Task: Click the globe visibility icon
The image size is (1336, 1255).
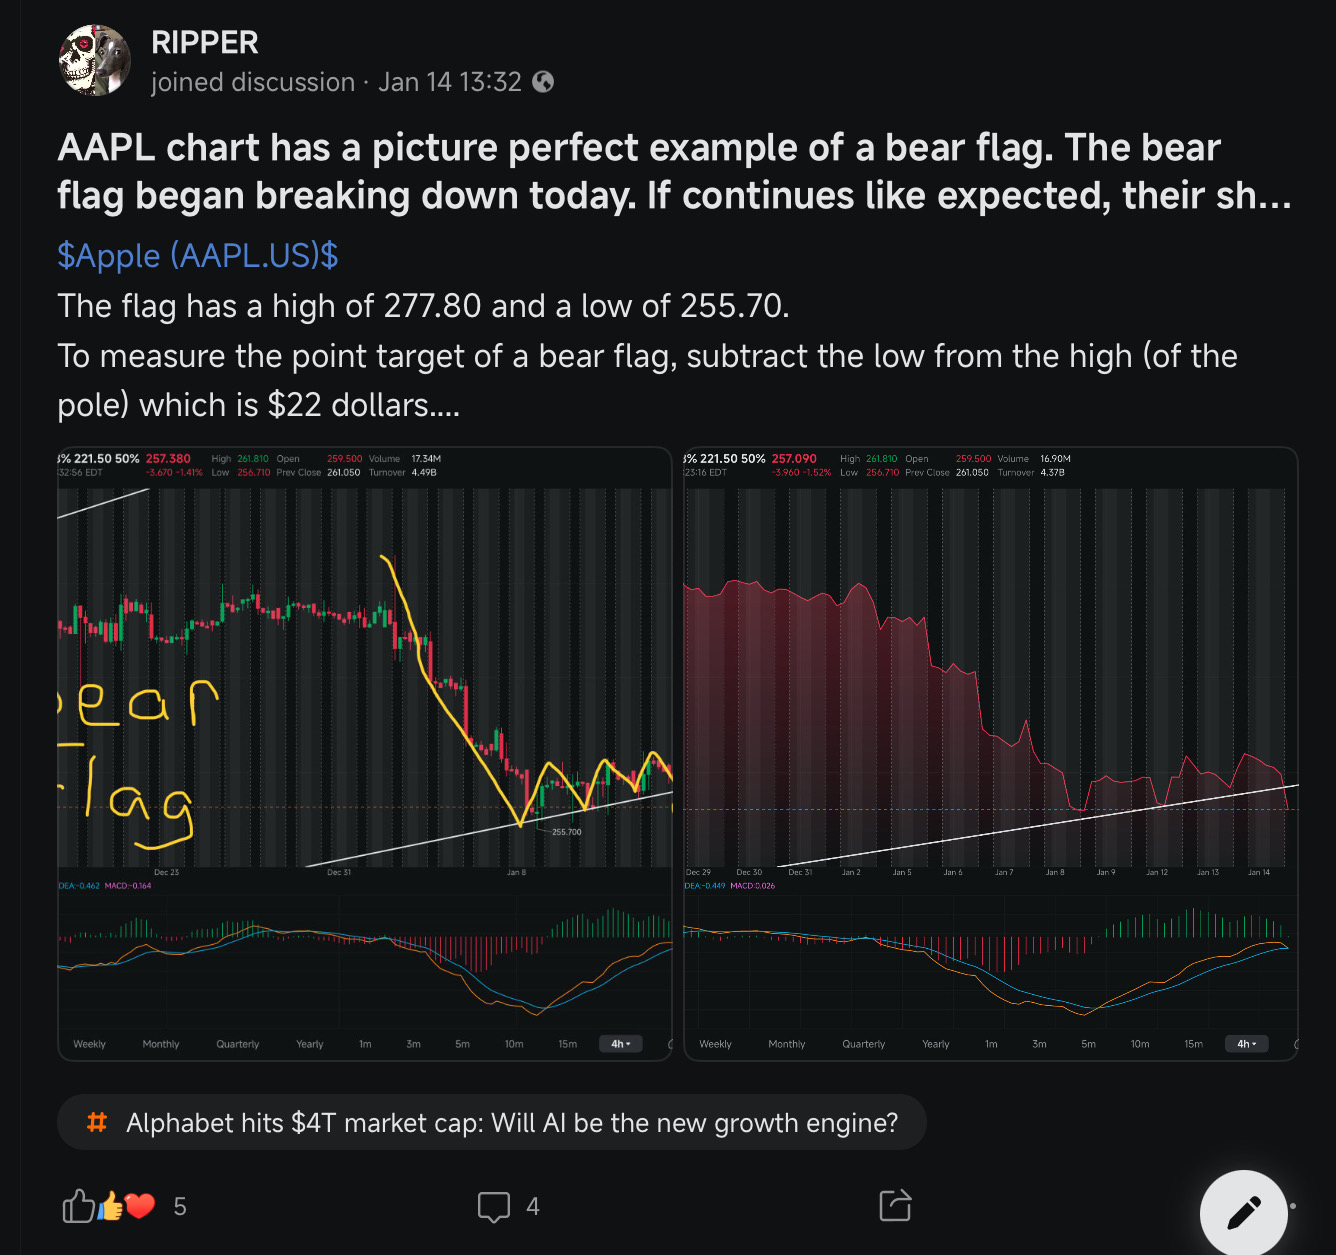Action: 543,82
